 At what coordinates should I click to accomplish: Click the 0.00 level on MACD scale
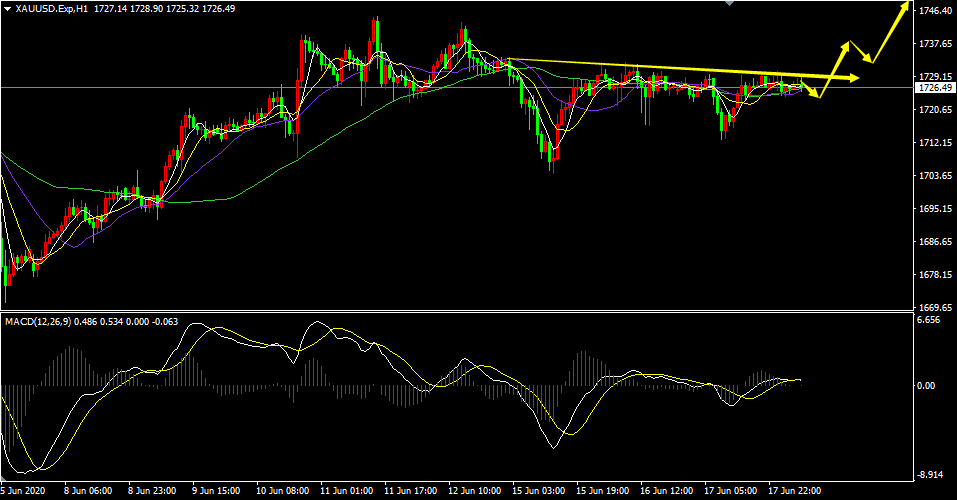pyautogui.click(x=926, y=386)
